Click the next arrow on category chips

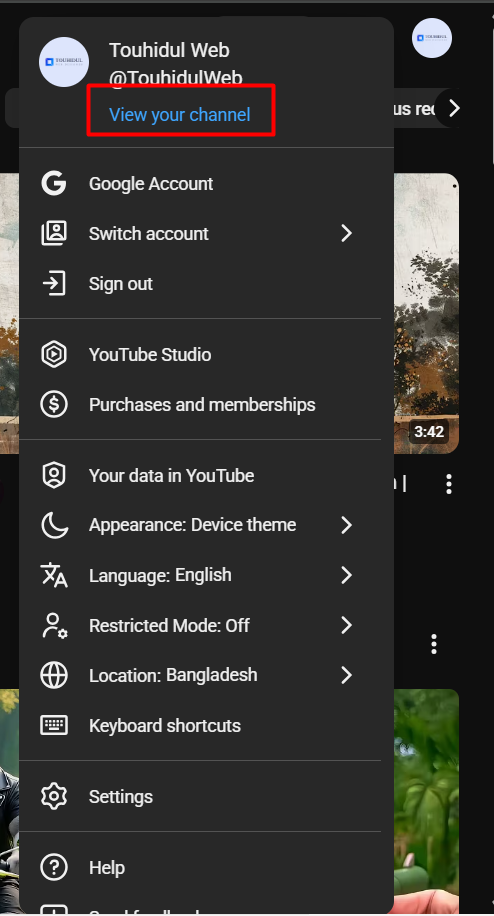(x=454, y=108)
